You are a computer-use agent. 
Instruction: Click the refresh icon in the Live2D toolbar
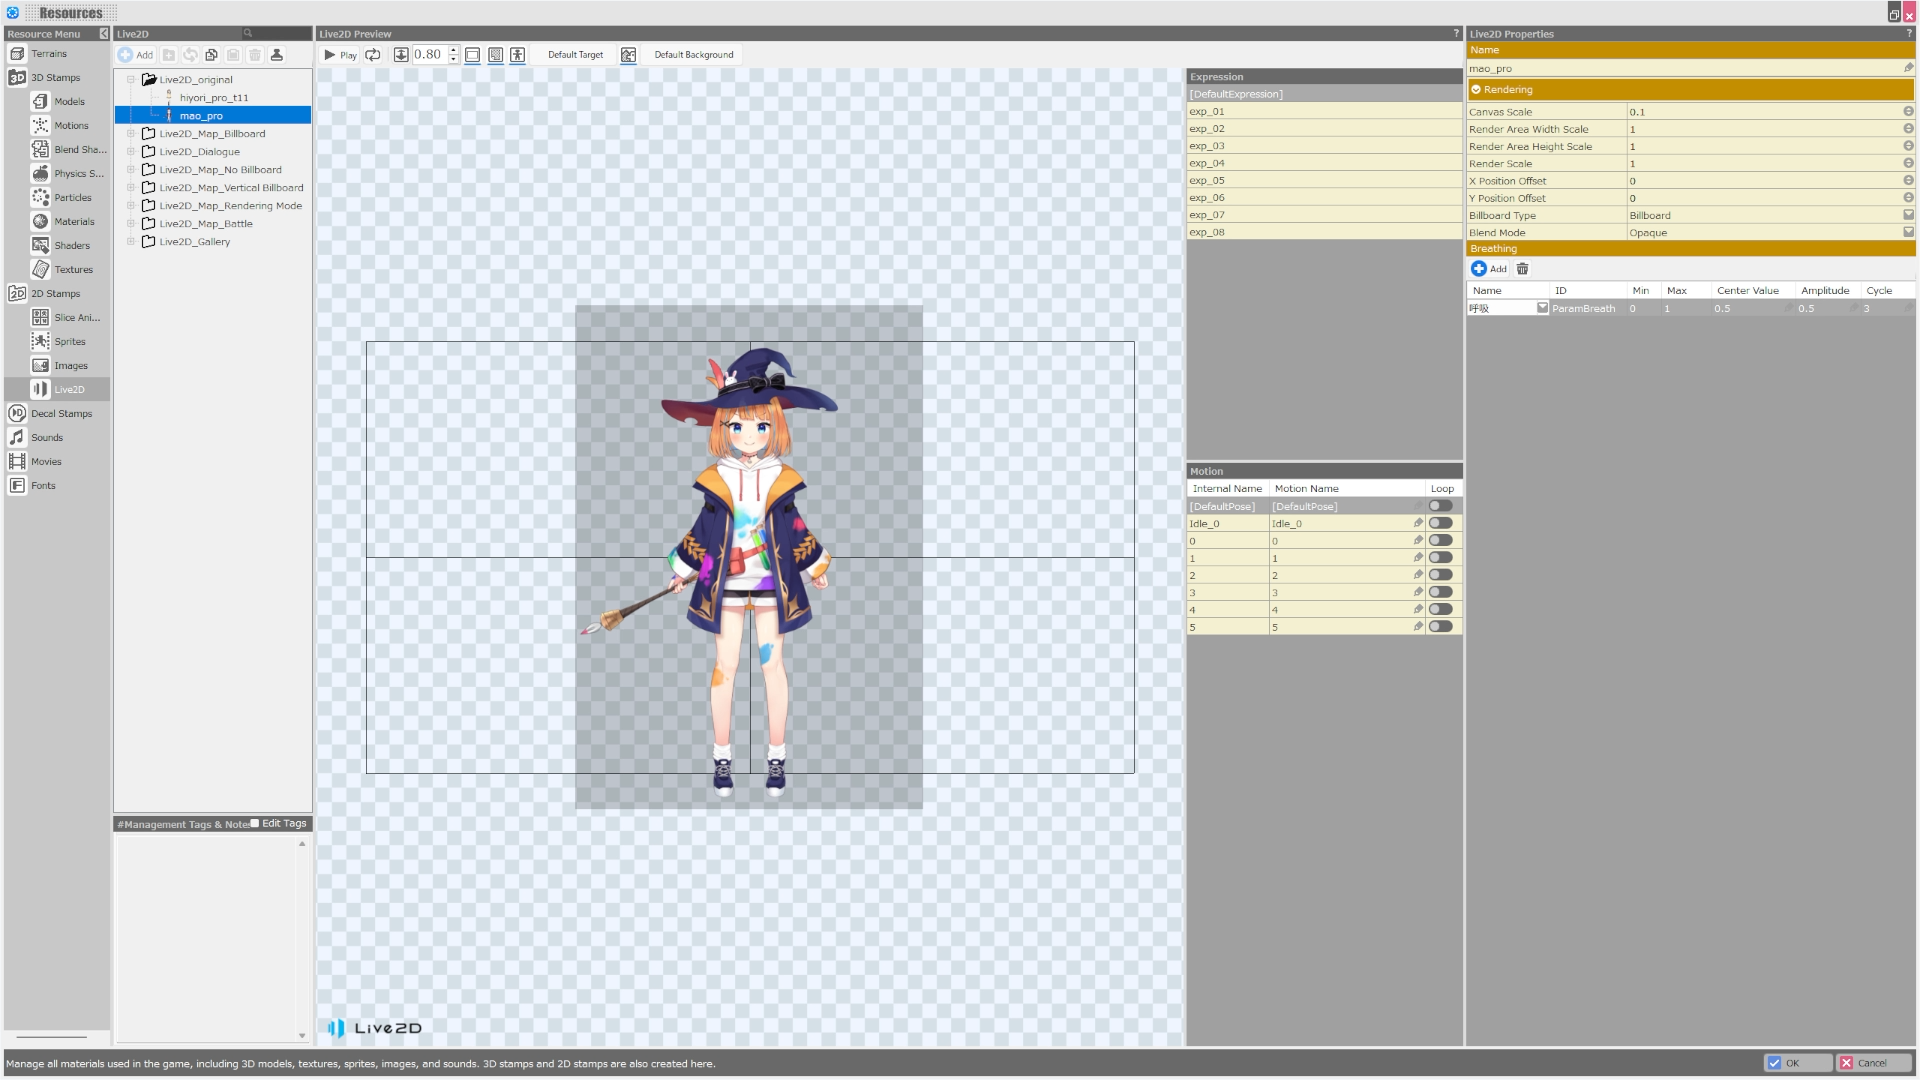pos(190,55)
